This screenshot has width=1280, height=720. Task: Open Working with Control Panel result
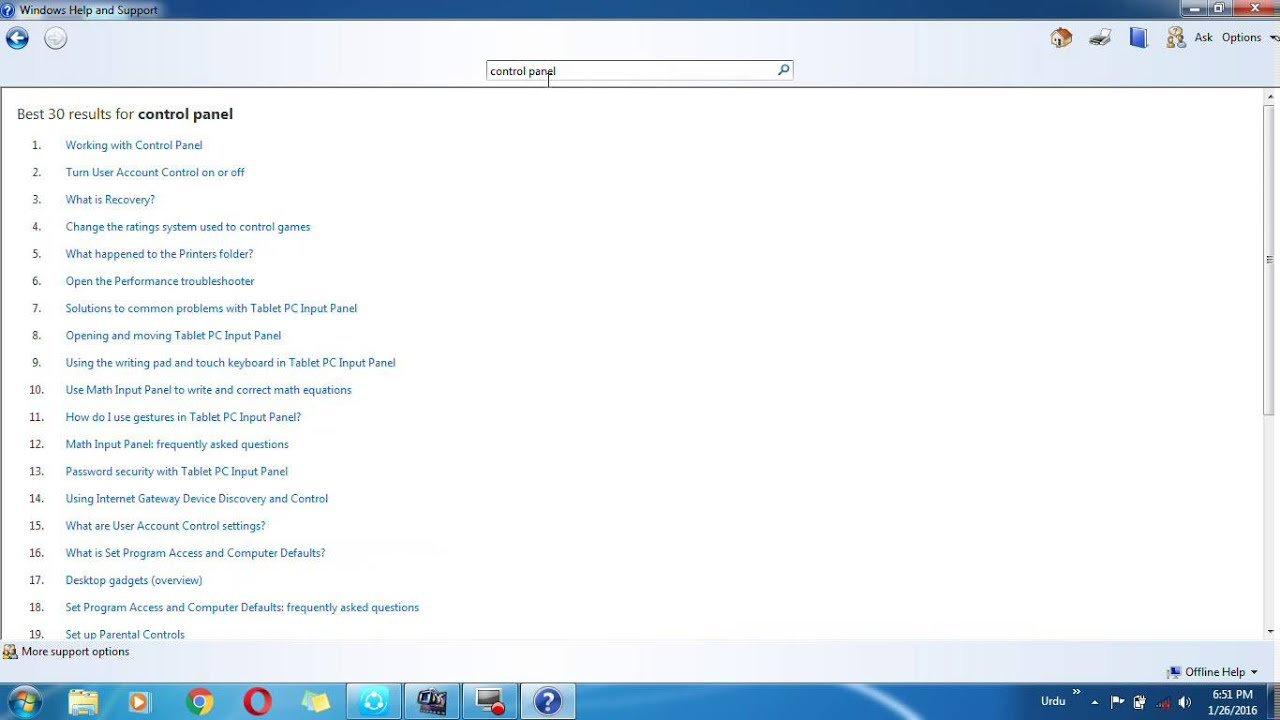[x=134, y=145]
